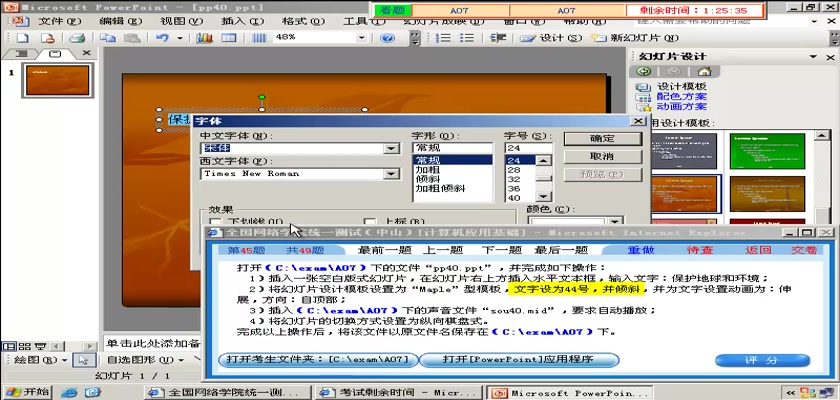Click the Show/Hide Grid toolbar icon
The height and width of the screenshot is (400, 840).
tap(259, 38)
